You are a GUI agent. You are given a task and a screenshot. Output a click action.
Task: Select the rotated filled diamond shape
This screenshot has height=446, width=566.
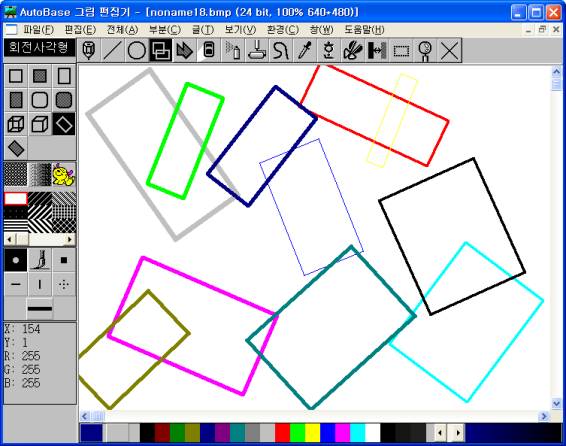click(x=16, y=149)
